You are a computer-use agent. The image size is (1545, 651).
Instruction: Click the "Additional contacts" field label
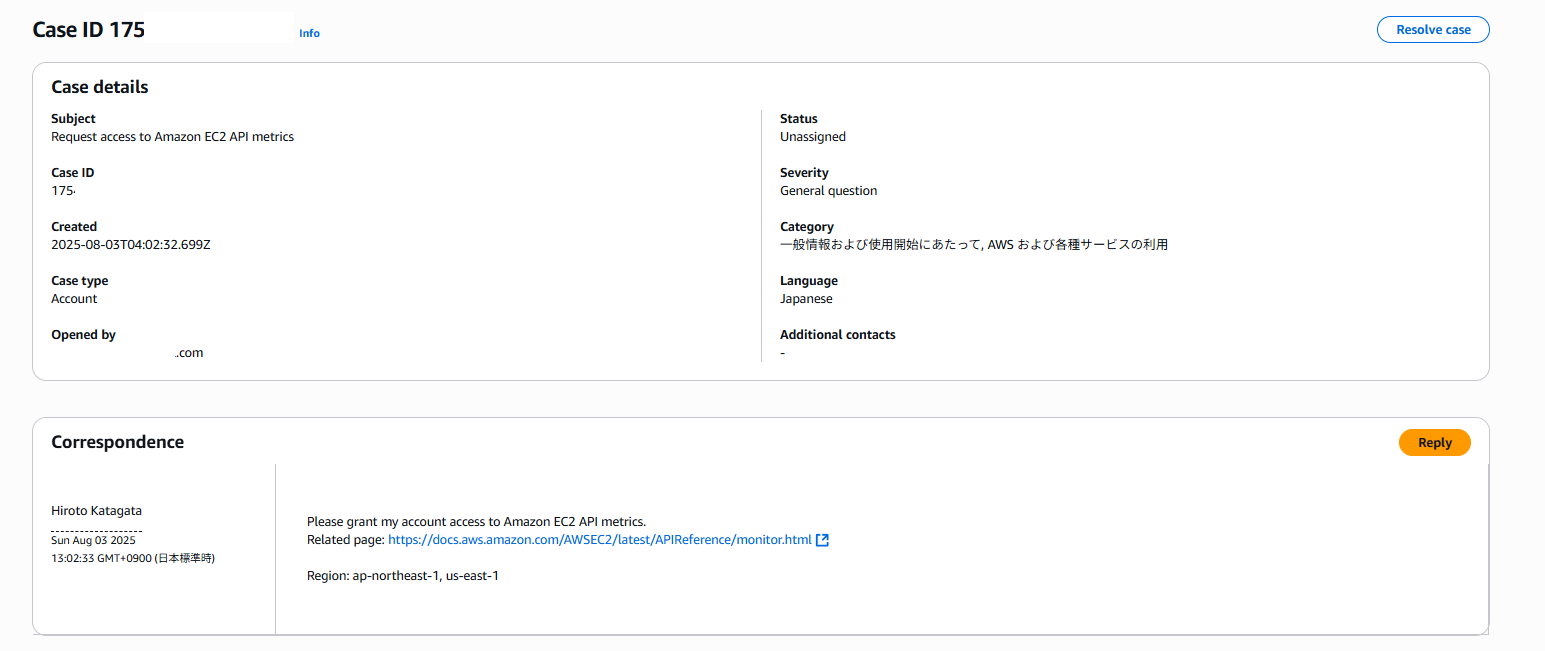click(x=838, y=335)
